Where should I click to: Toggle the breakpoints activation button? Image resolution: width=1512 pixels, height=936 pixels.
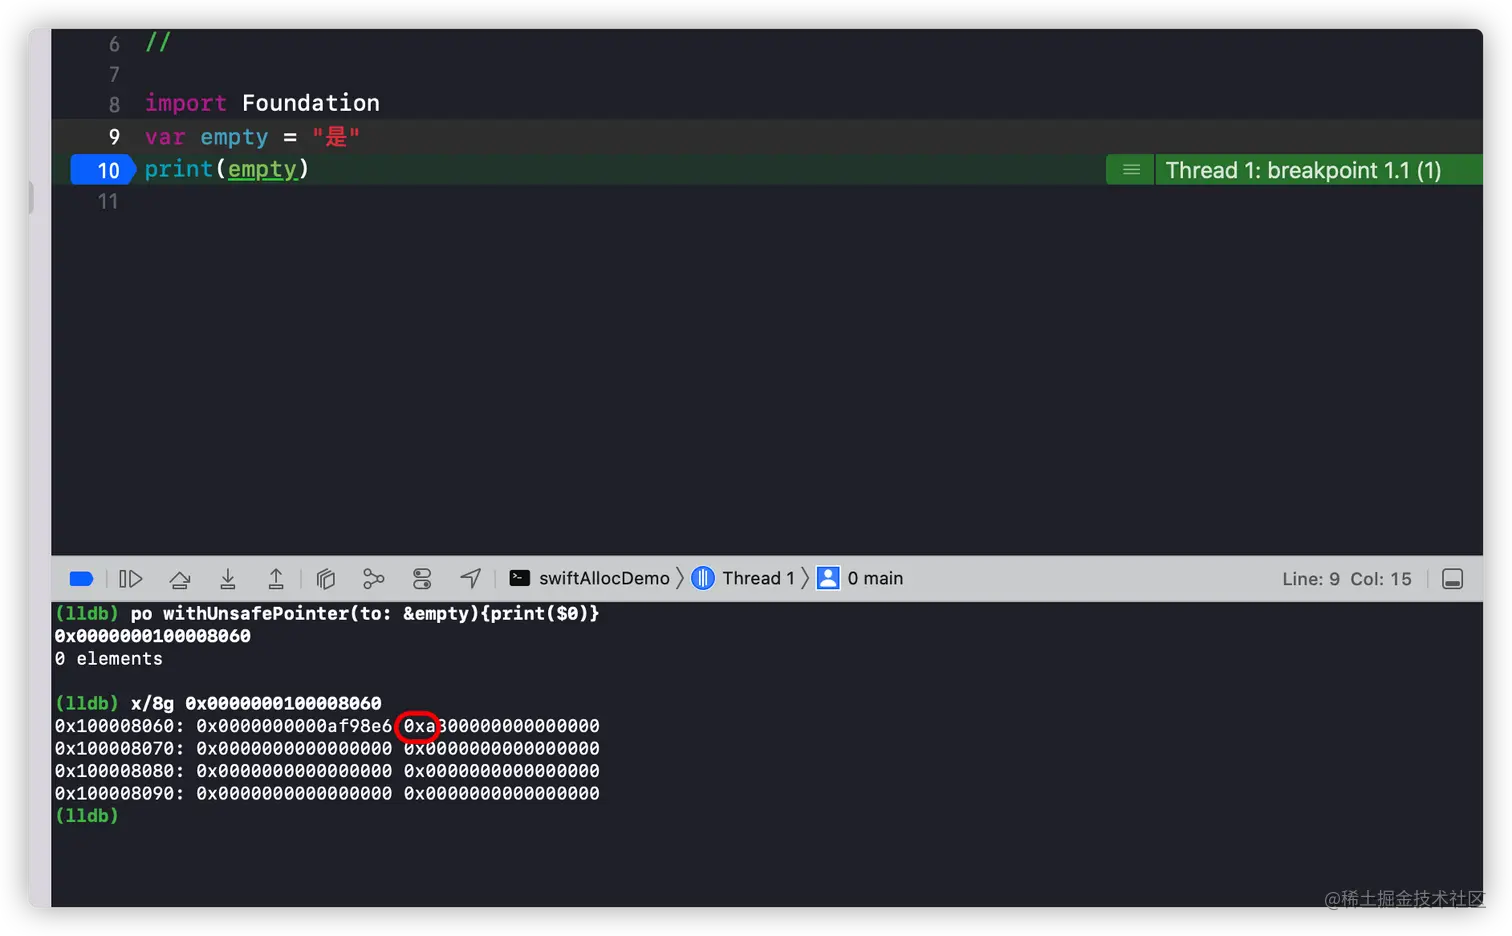(x=82, y=579)
